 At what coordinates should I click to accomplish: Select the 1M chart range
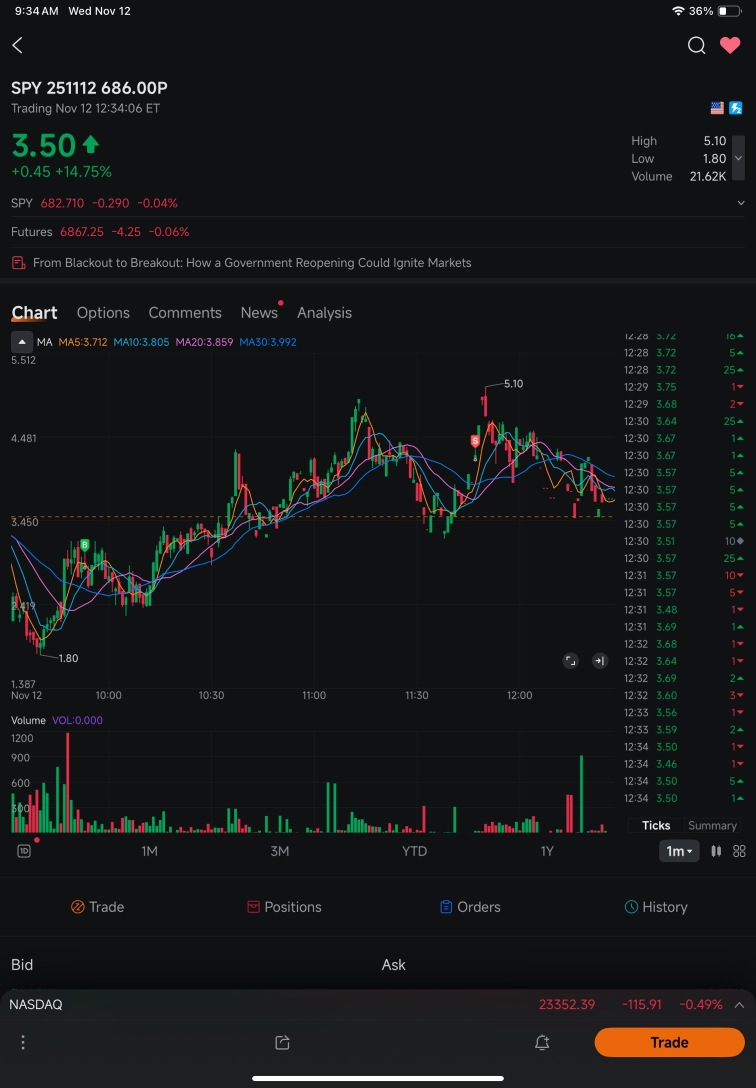tap(149, 851)
